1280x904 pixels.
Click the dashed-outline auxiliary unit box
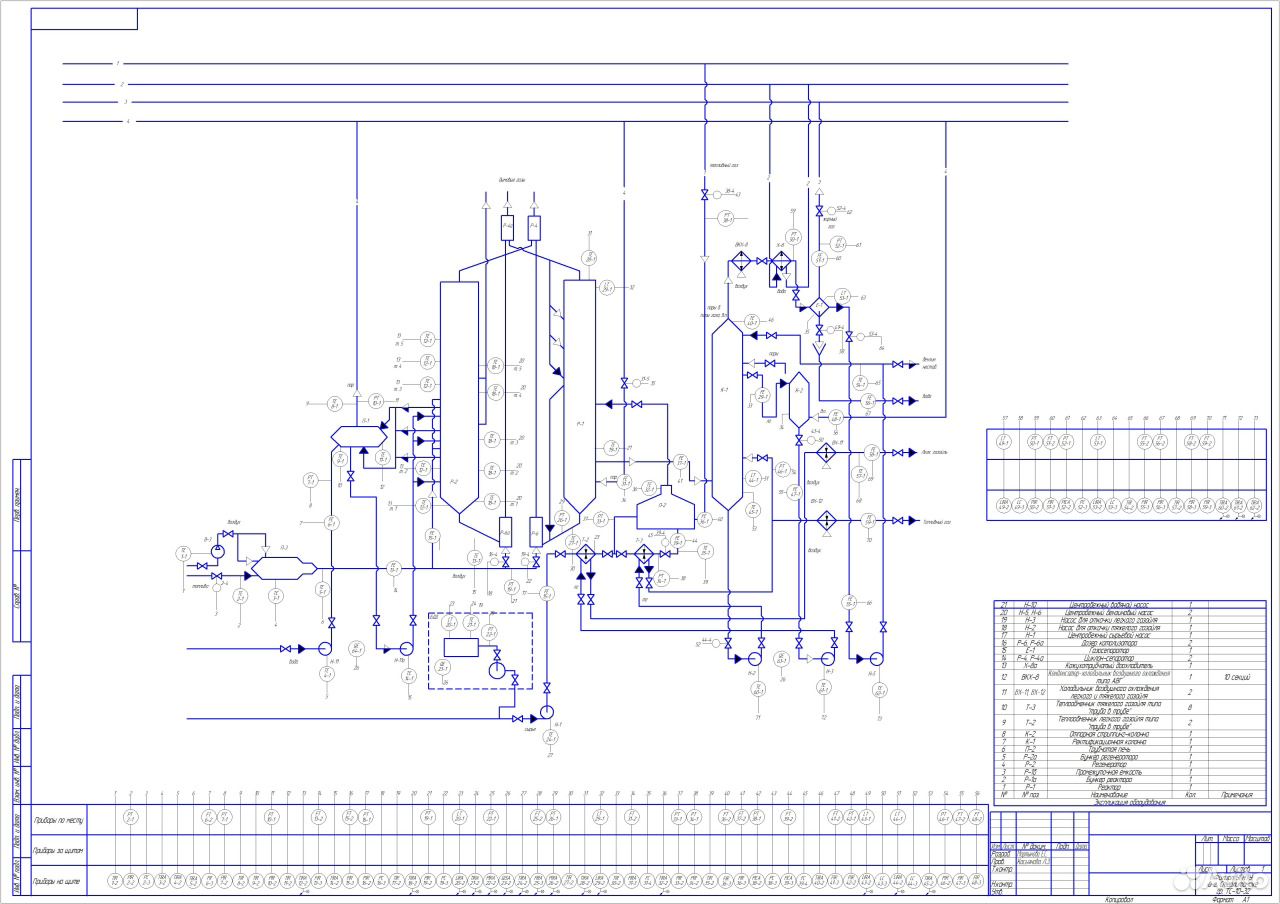481,651
